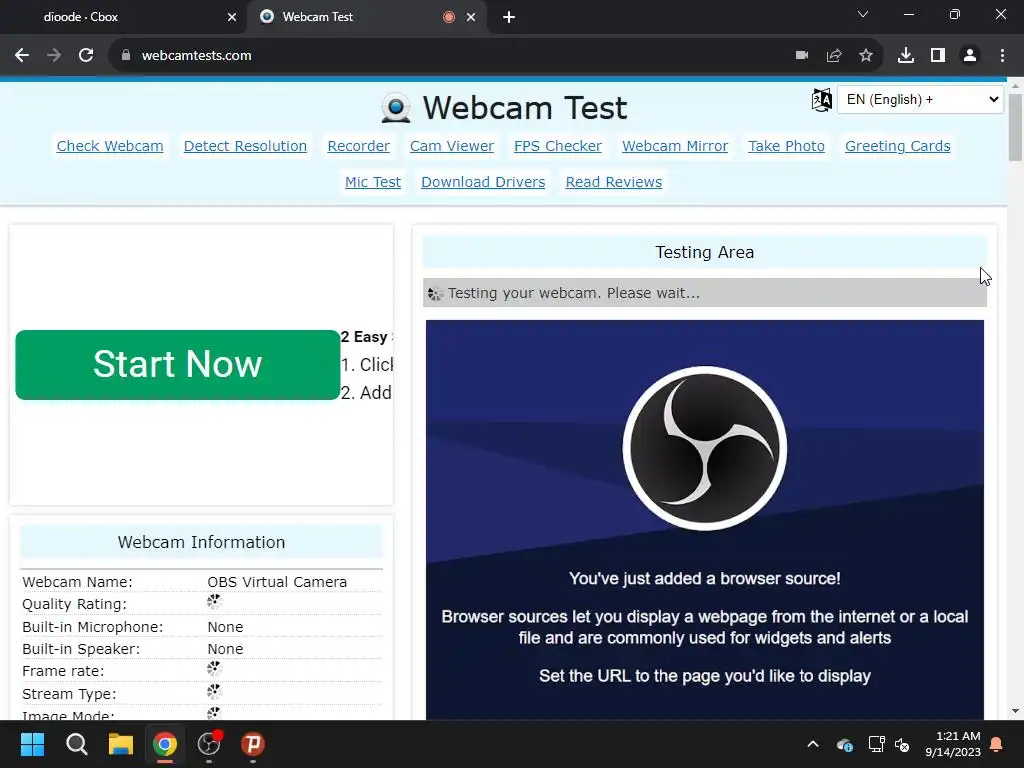Open the Greeting Cards link

(x=897, y=146)
